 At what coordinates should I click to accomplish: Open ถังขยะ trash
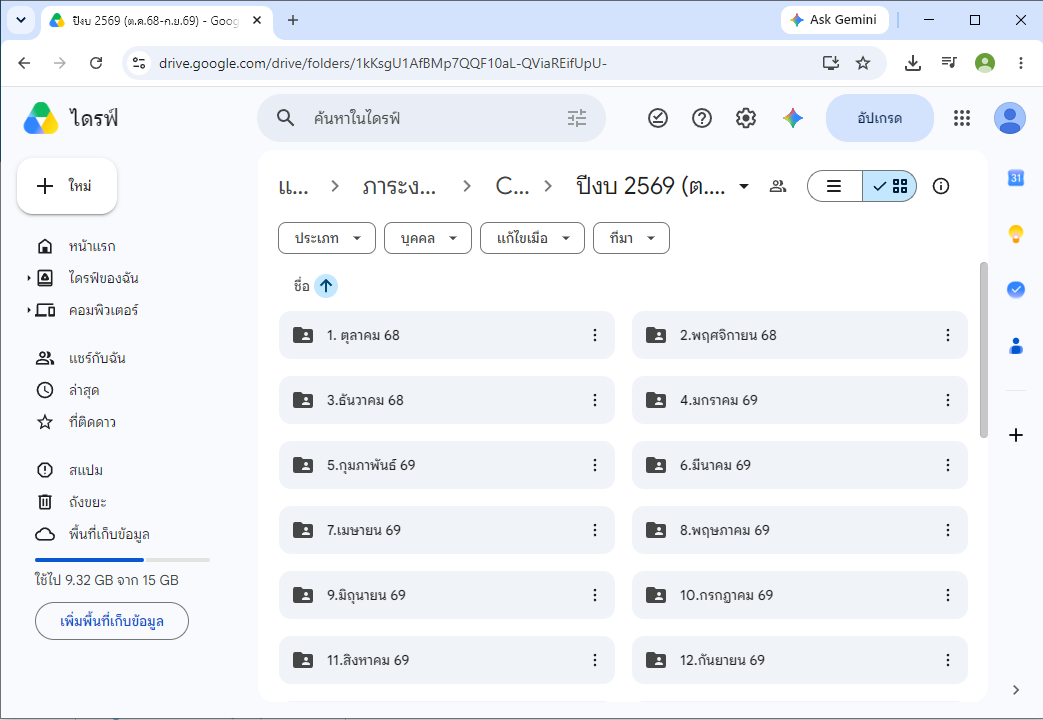(x=87, y=502)
